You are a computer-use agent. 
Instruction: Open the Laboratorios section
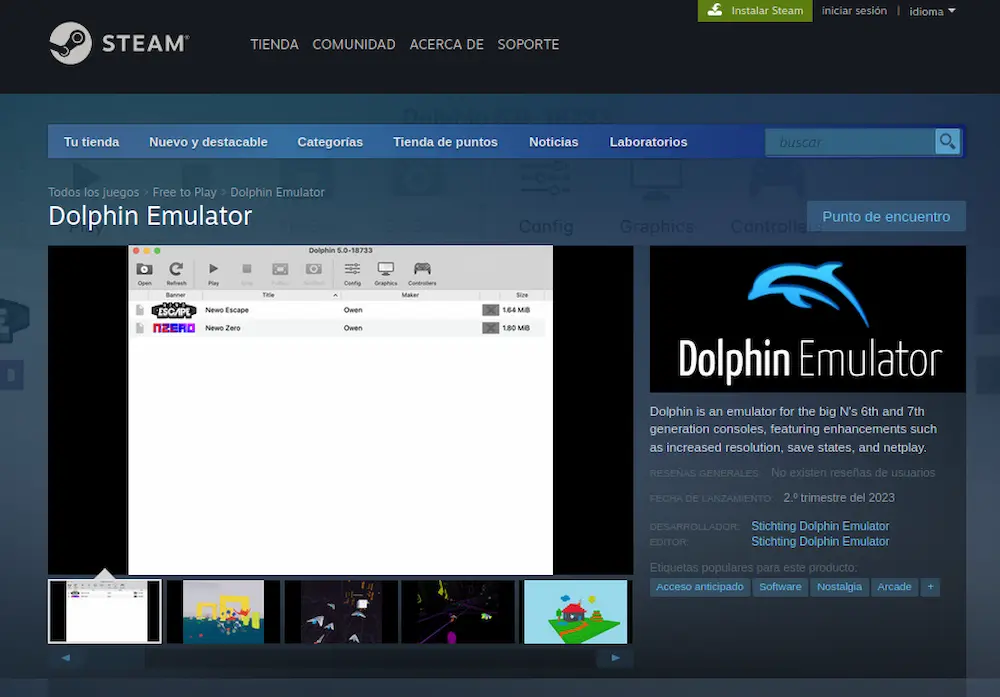pyautogui.click(x=648, y=141)
